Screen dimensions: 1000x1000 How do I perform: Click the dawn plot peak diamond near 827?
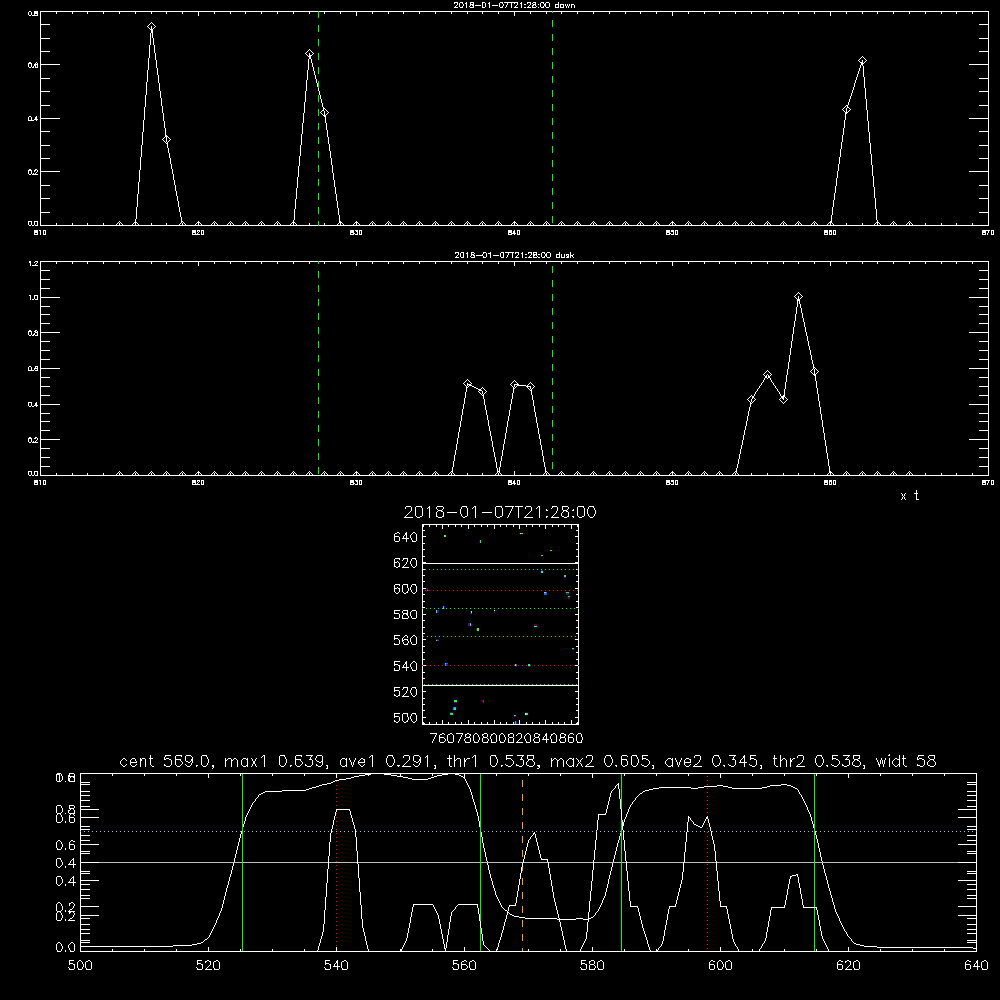coord(309,54)
